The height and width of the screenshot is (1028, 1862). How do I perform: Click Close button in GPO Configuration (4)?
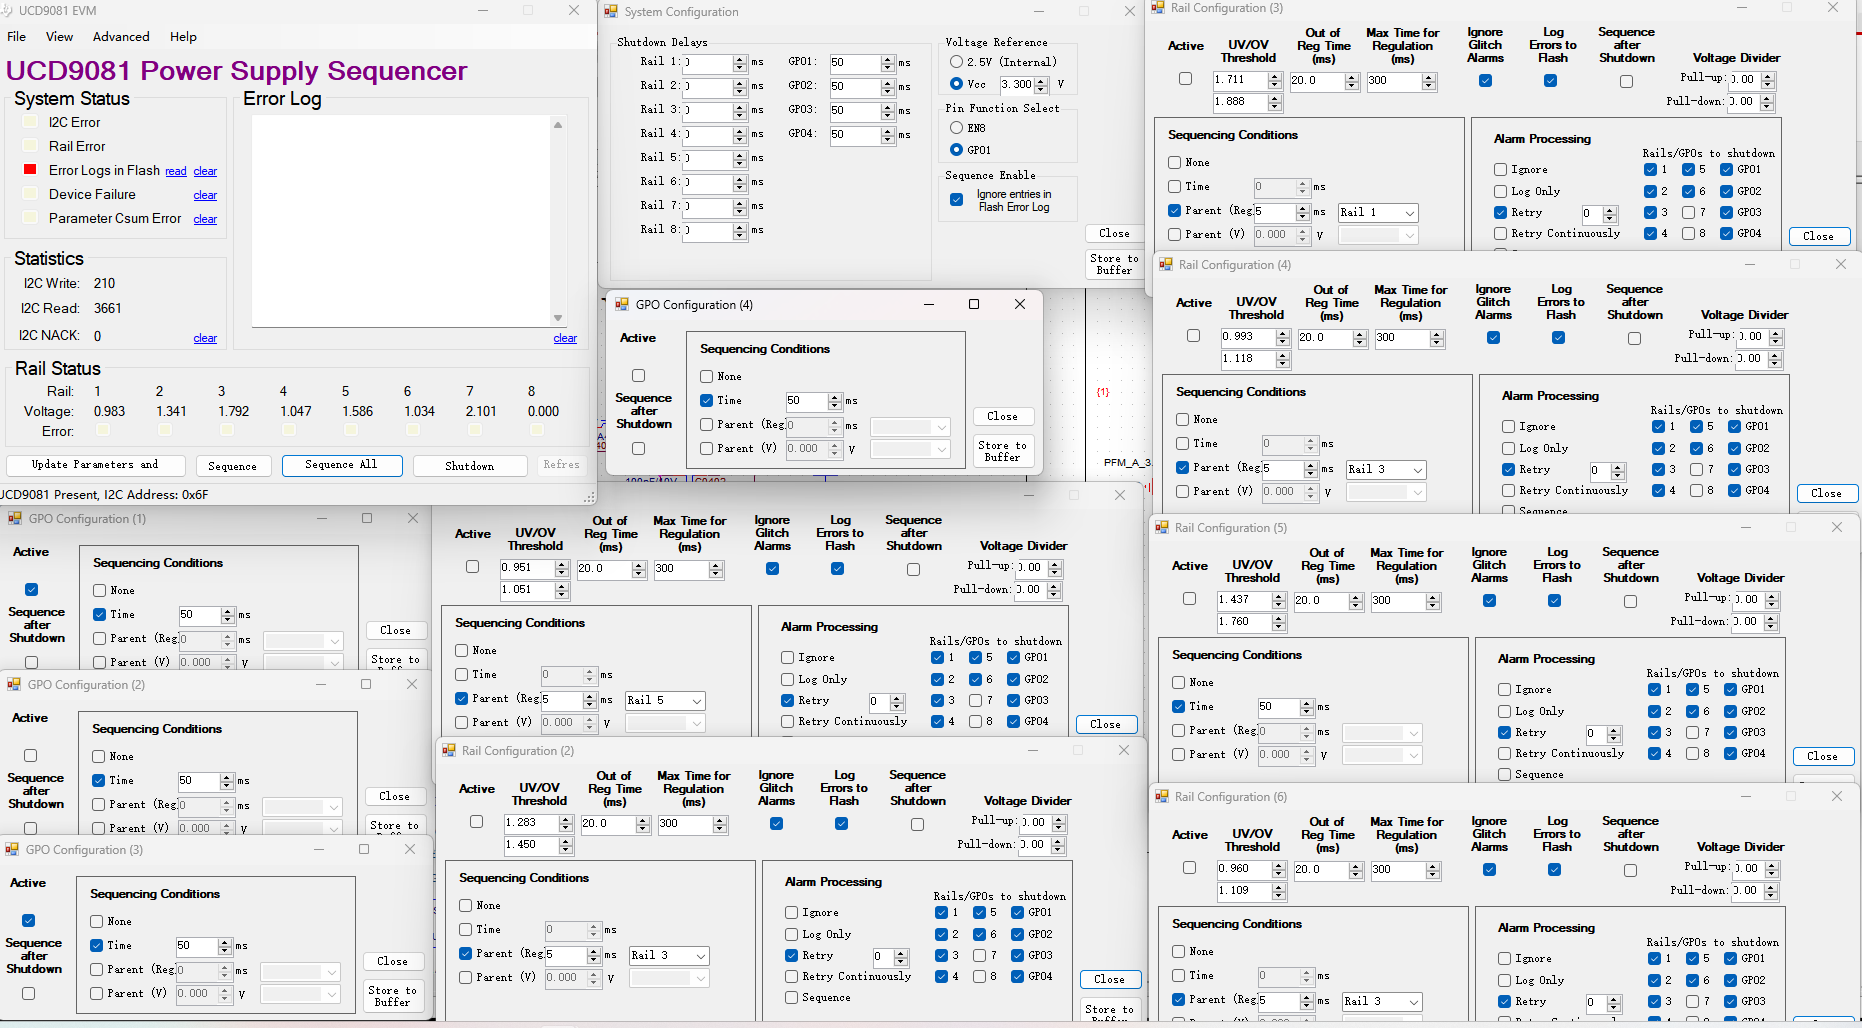click(1003, 416)
